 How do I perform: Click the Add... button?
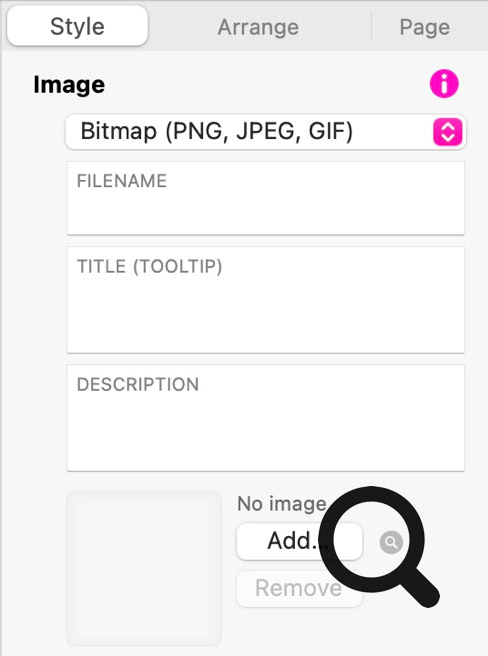coord(299,541)
